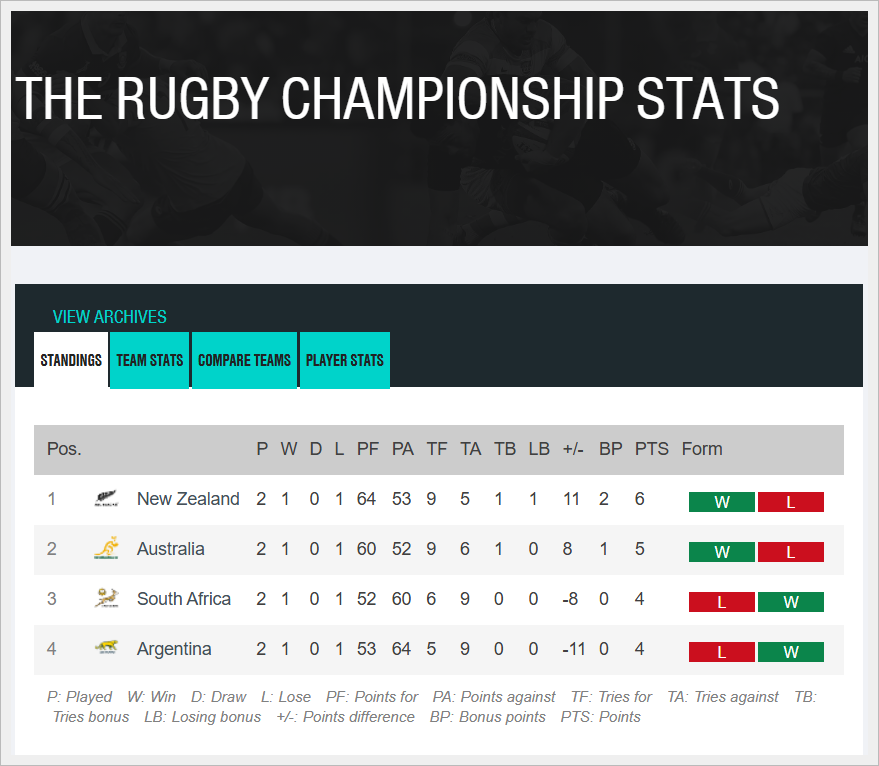Click the Australia wallaby logo icon
Viewport: 879px width, 766px height.
click(105, 549)
